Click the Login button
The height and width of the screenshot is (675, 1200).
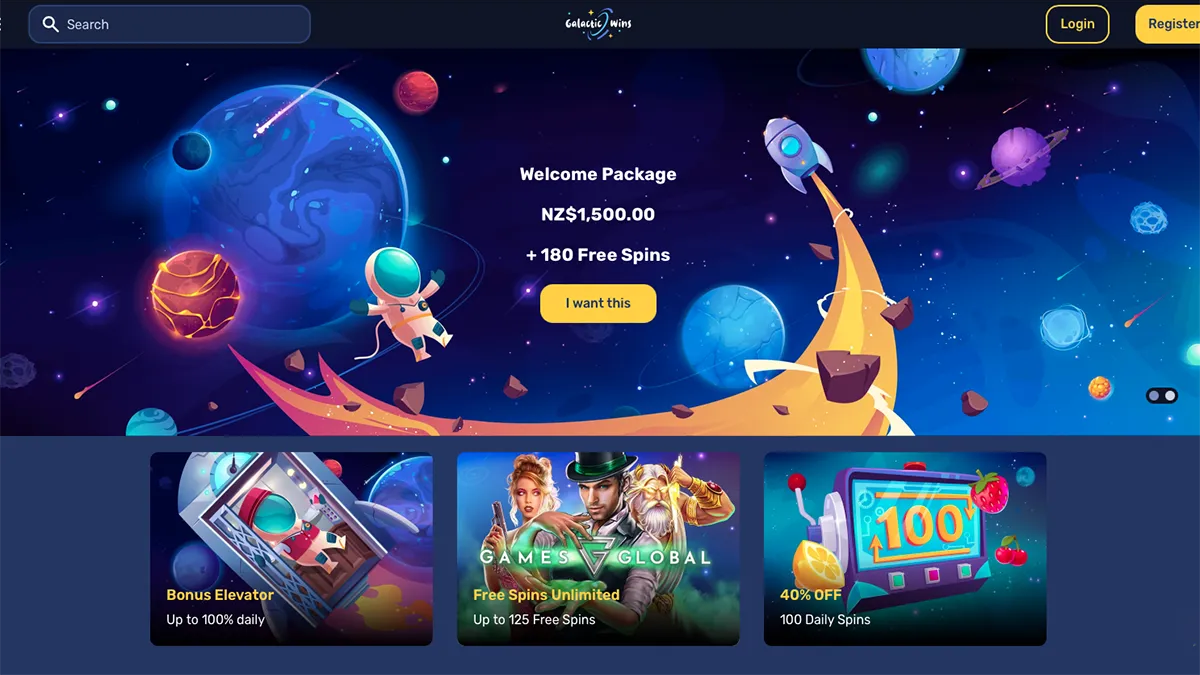click(1077, 24)
